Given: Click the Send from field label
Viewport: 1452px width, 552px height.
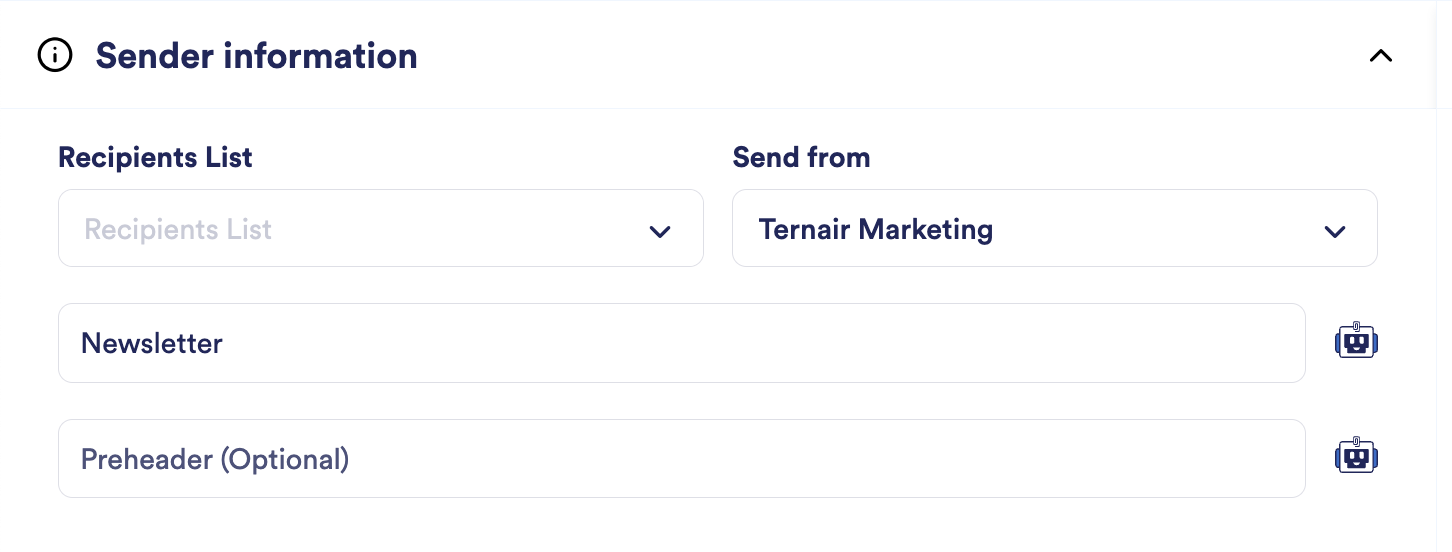Looking at the screenshot, I should 801,157.
